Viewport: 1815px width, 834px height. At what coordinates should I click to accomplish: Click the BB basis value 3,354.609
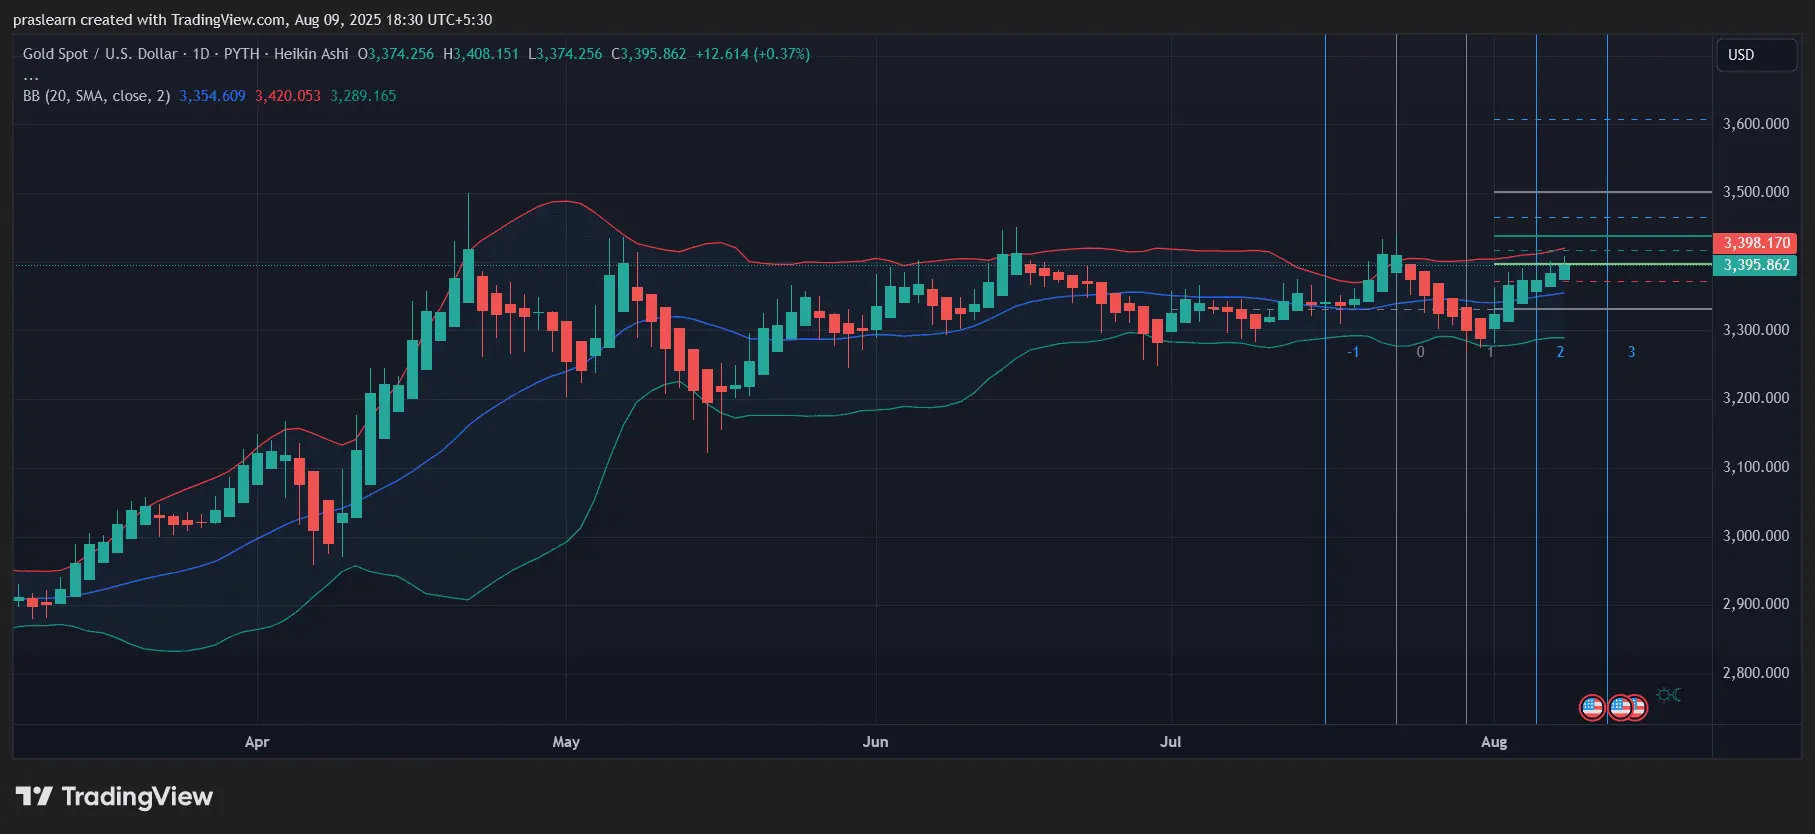click(x=212, y=96)
